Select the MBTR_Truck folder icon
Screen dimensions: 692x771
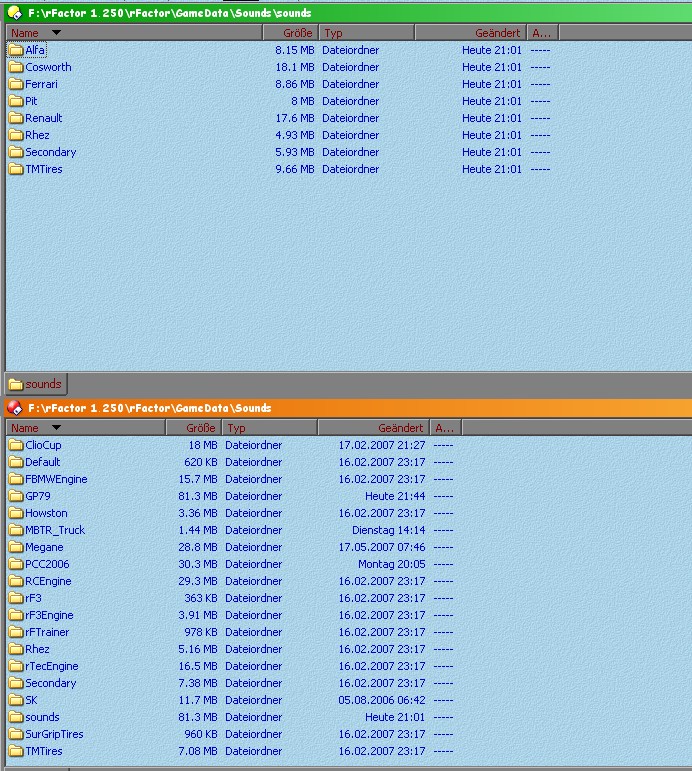click(16, 530)
